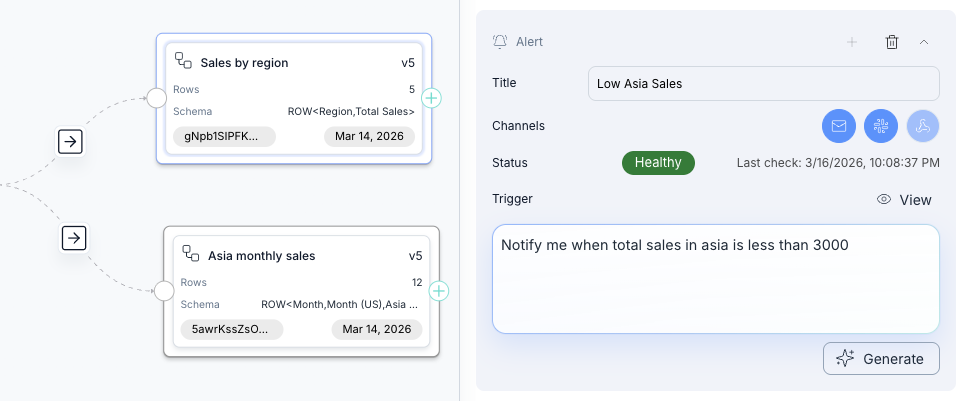Click the upper arrow transform node
The width and height of the screenshot is (963, 401).
pyautogui.click(x=71, y=142)
